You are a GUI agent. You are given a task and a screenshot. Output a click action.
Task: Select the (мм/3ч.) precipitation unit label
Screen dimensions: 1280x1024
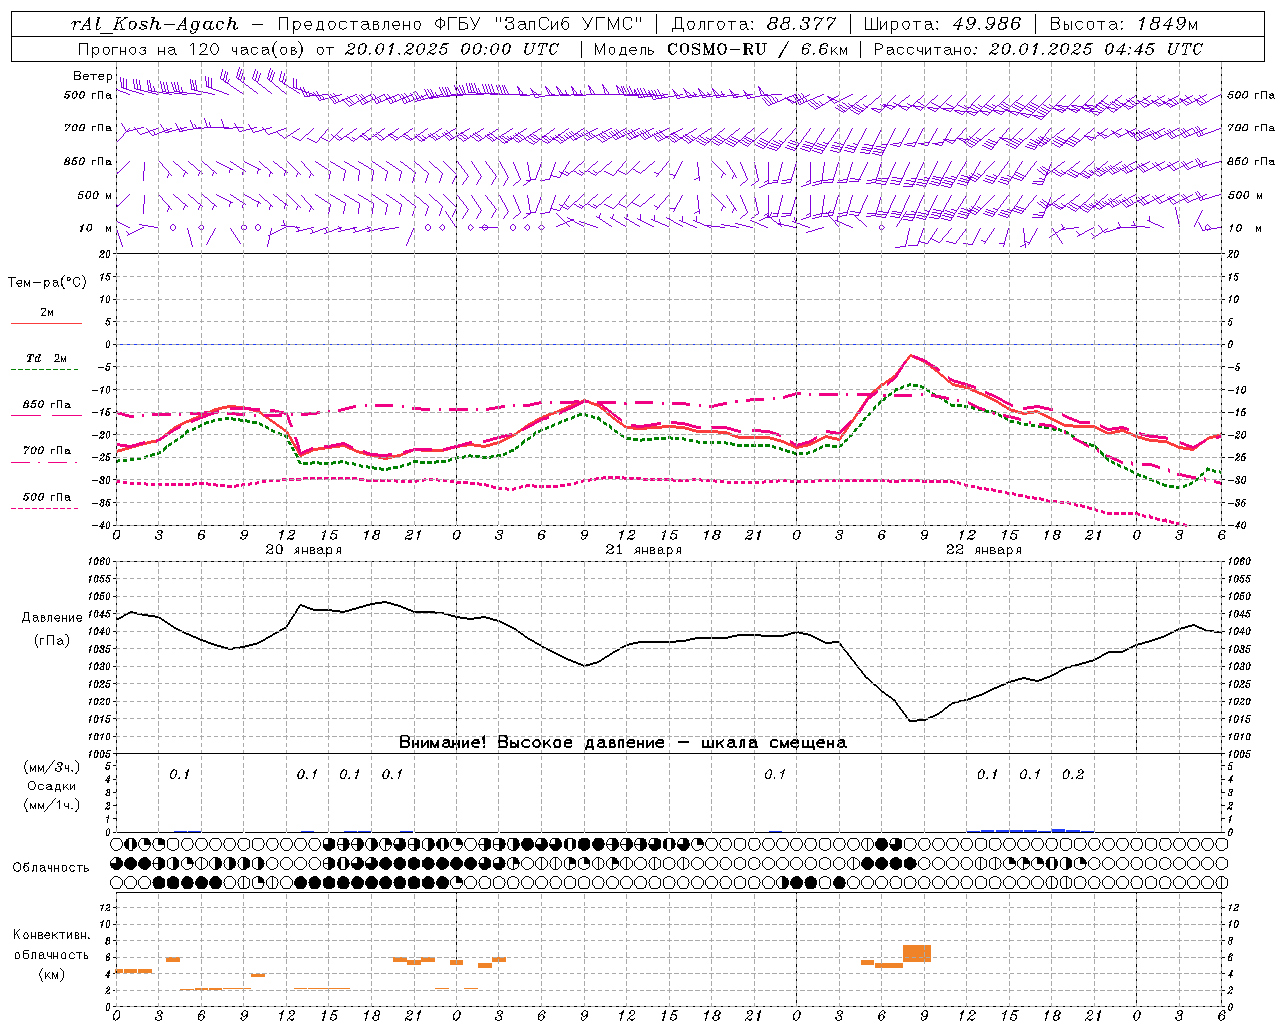[x=52, y=767]
